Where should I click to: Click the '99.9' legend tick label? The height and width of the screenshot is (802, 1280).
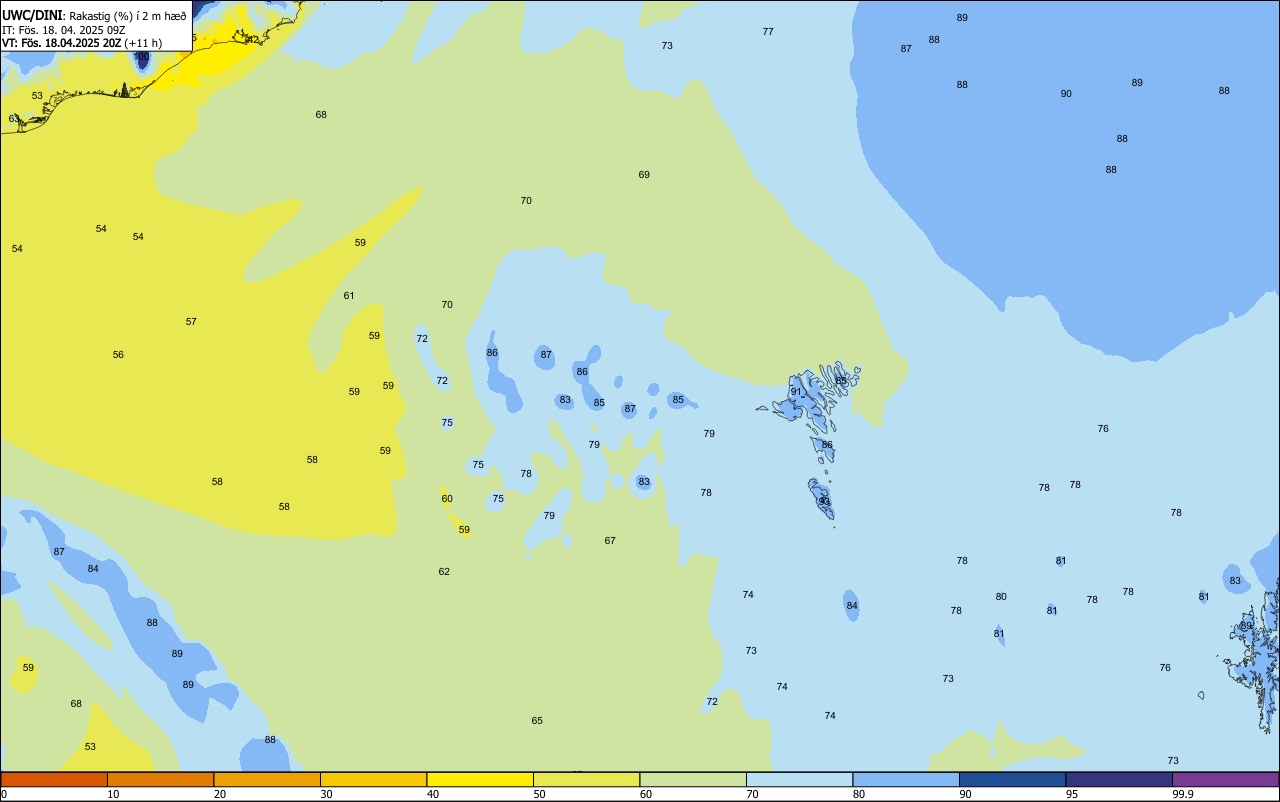(x=1182, y=794)
